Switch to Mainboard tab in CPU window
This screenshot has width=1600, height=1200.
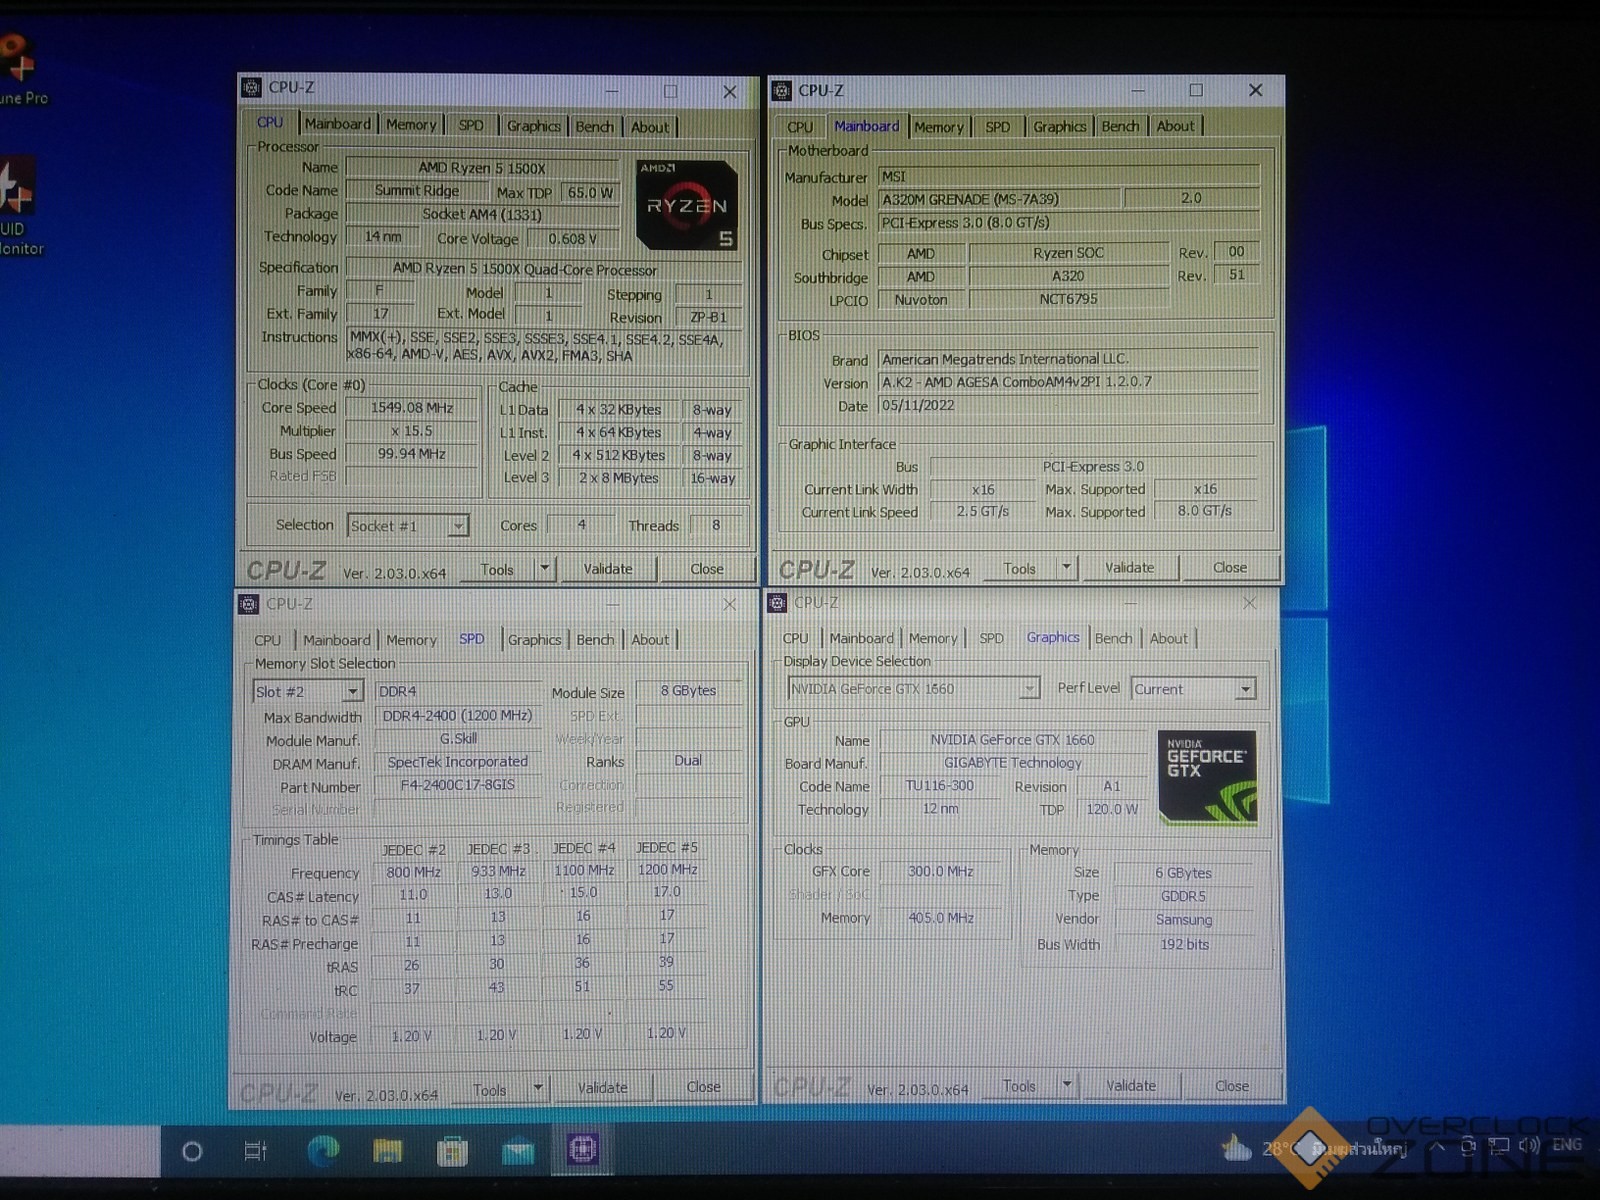[x=338, y=124]
